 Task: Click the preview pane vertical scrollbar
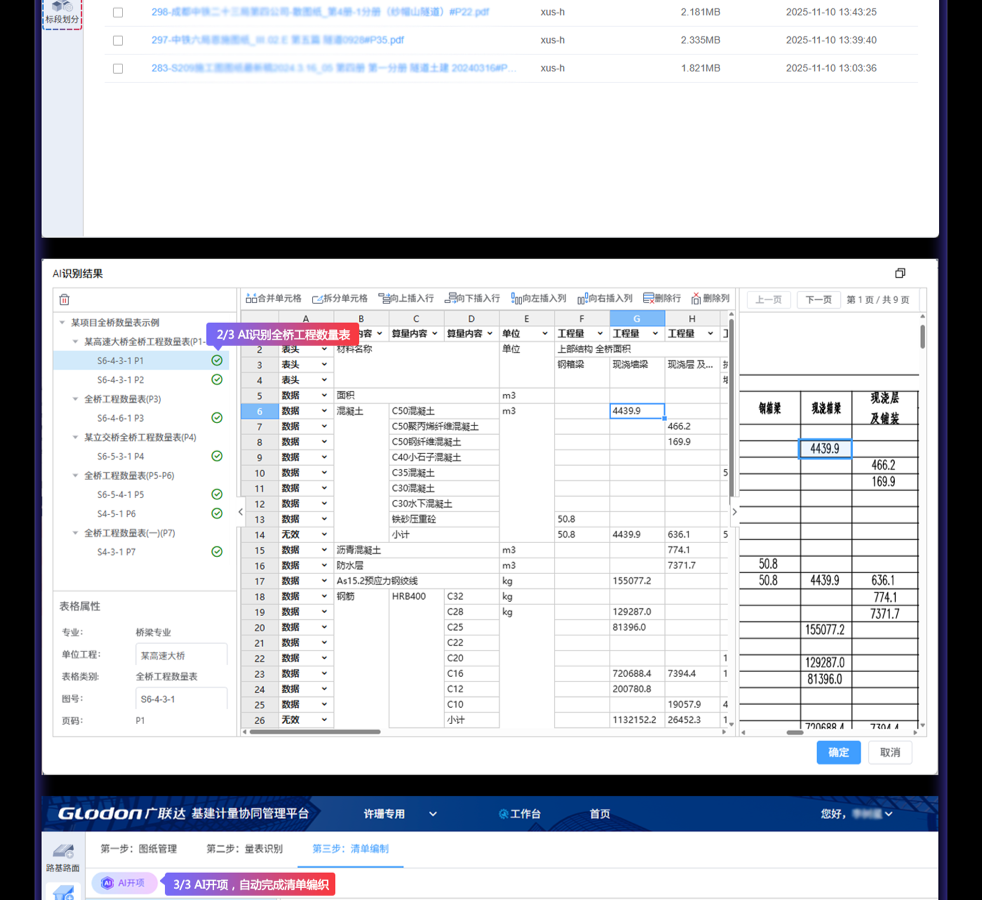pos(923,336)
